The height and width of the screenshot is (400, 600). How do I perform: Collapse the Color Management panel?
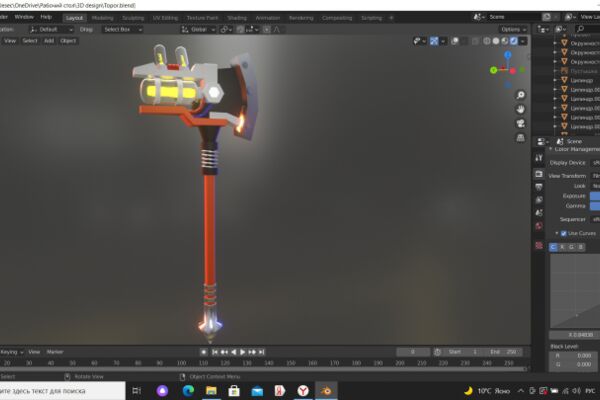point(551,149)
